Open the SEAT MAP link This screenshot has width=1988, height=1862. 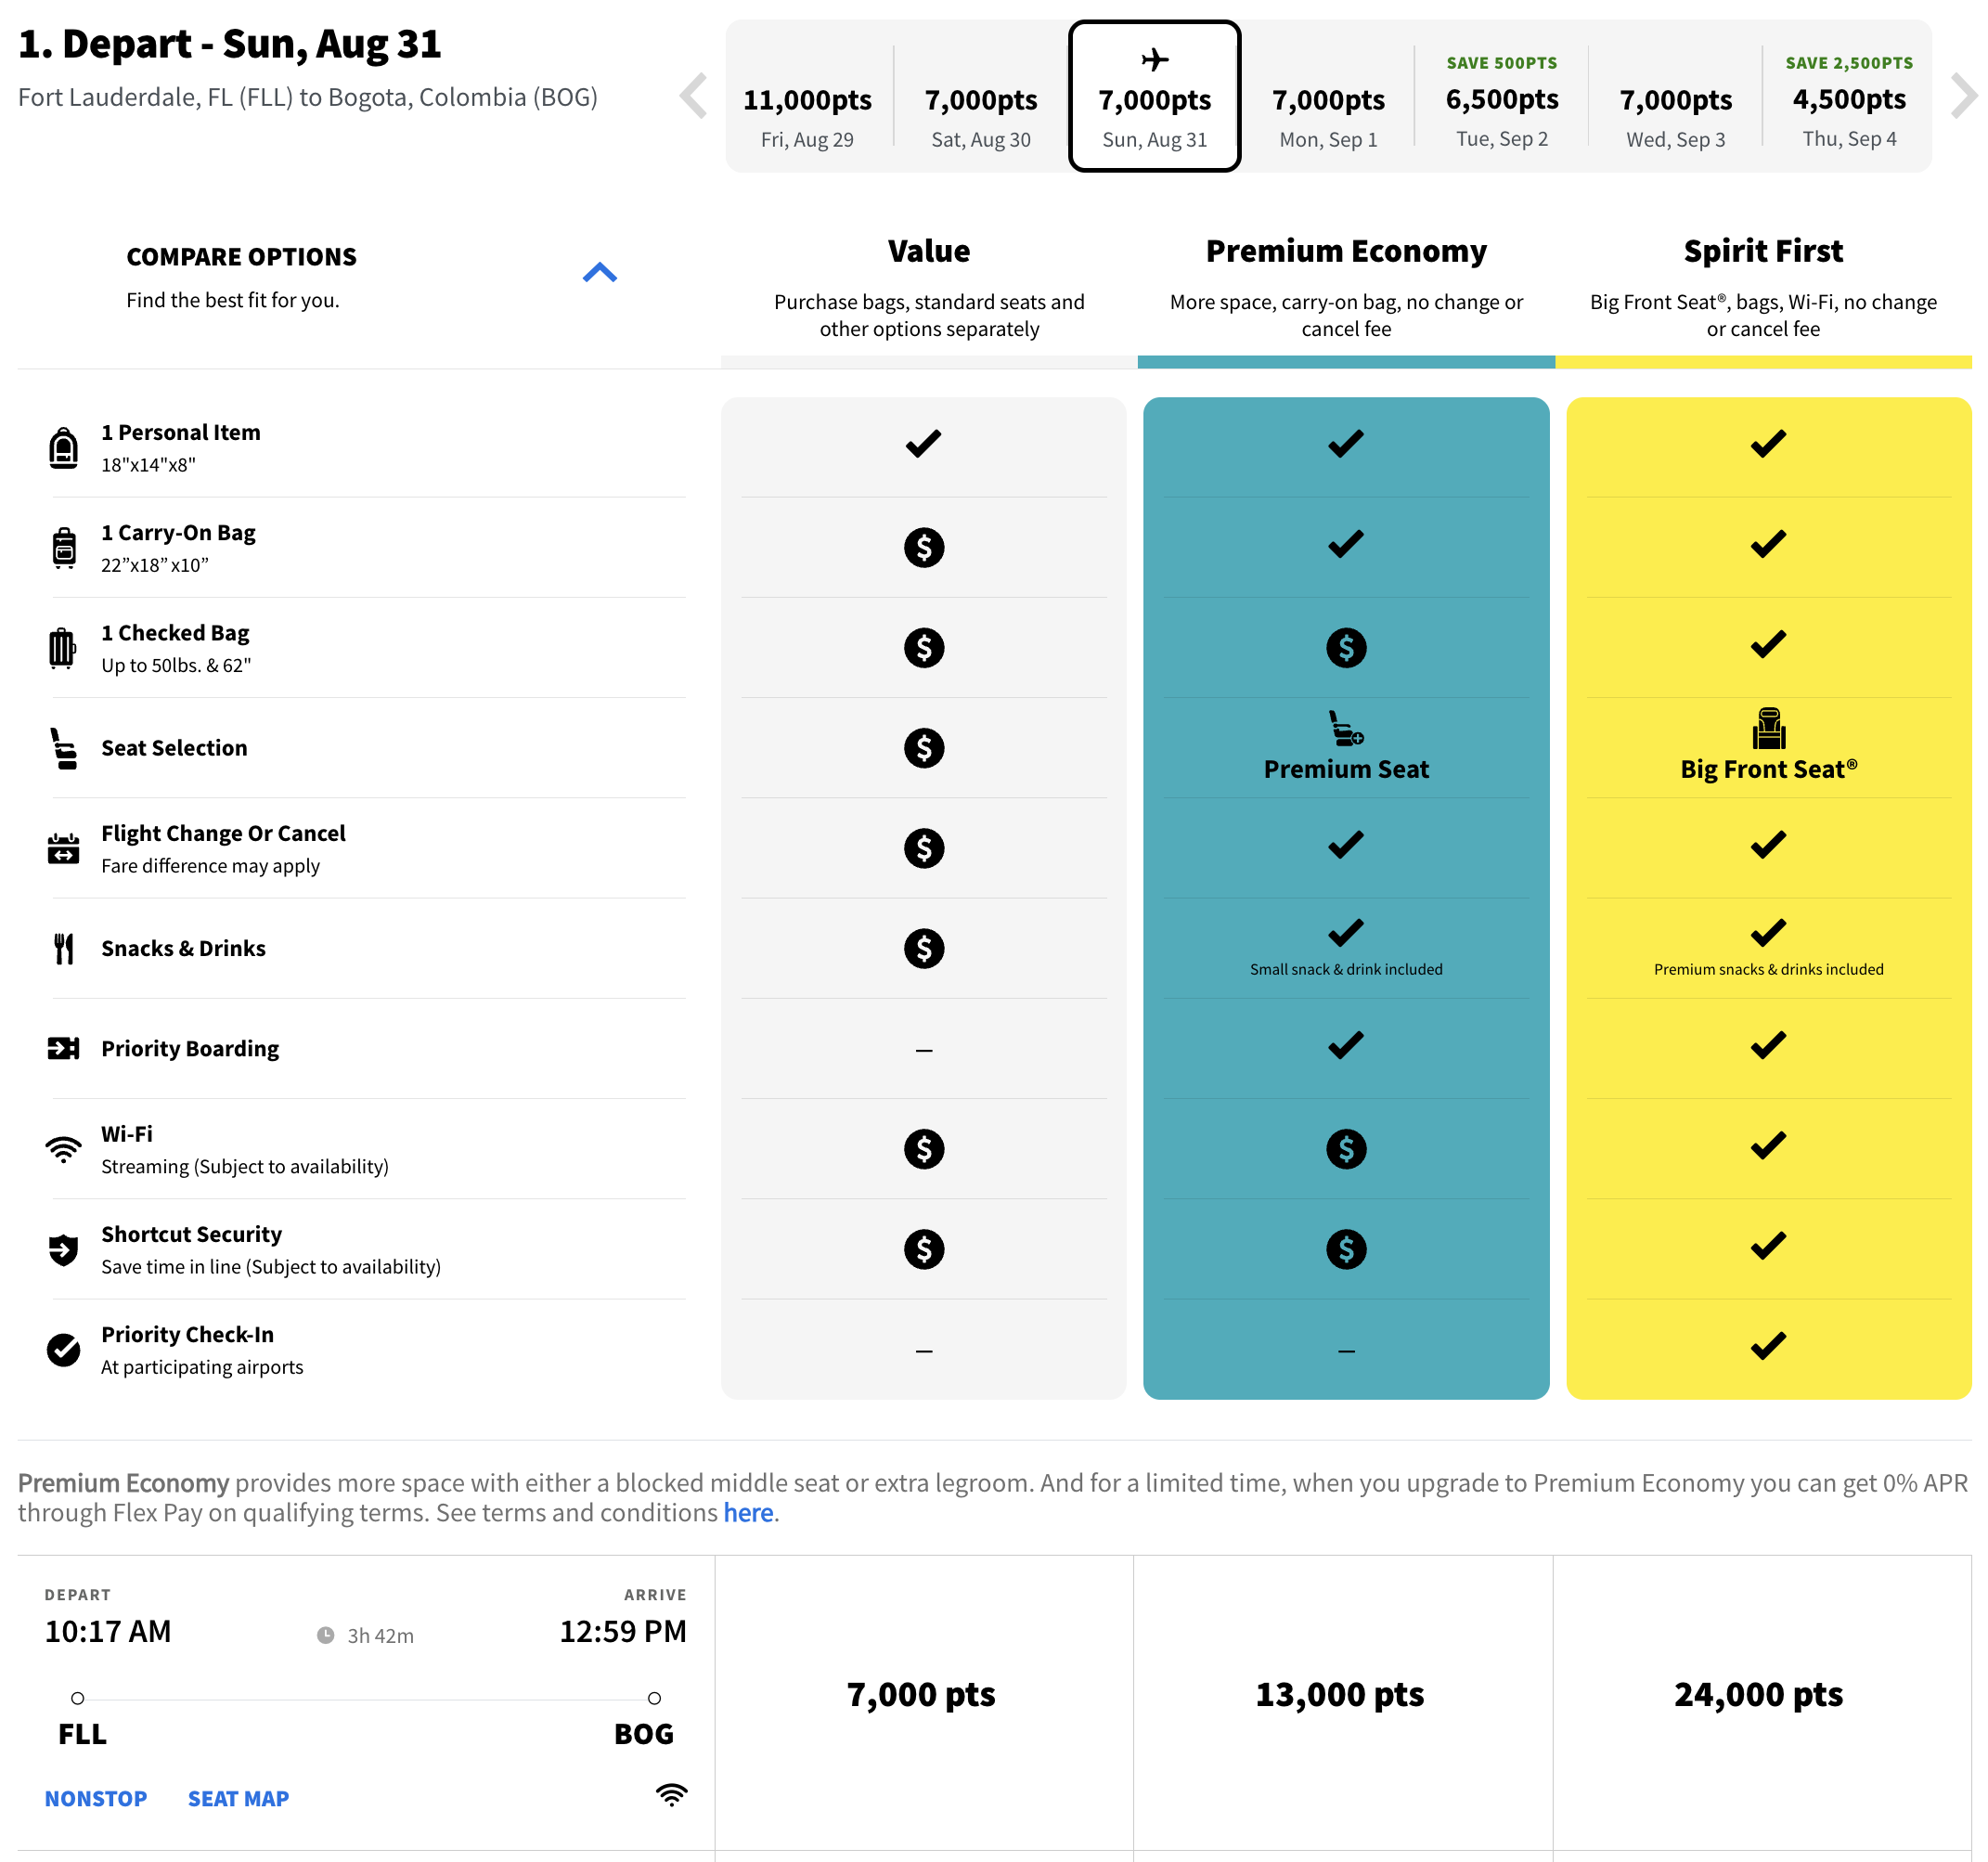click(238, 1798)
